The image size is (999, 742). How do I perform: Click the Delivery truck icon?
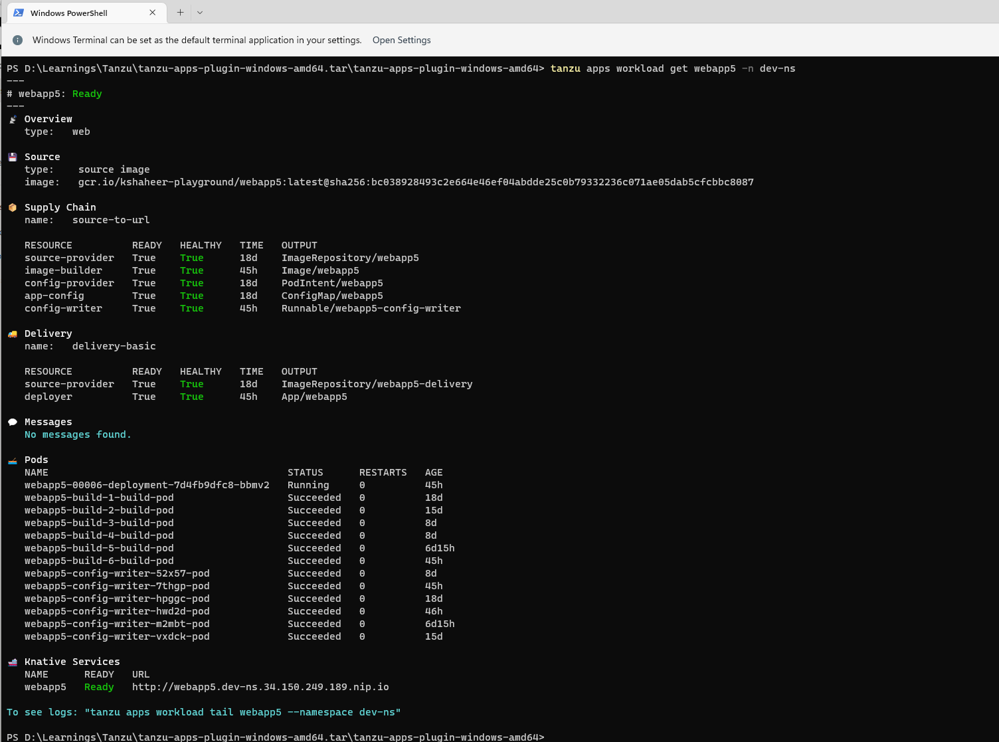(13, 334)
